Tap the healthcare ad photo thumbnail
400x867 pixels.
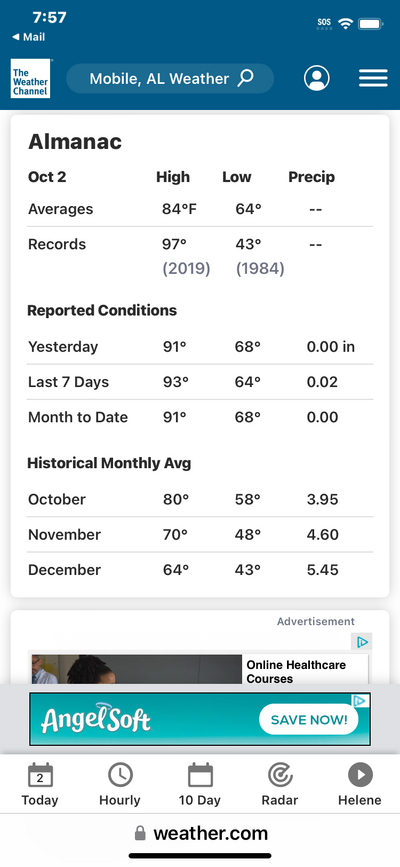click(x=137, y=670)
